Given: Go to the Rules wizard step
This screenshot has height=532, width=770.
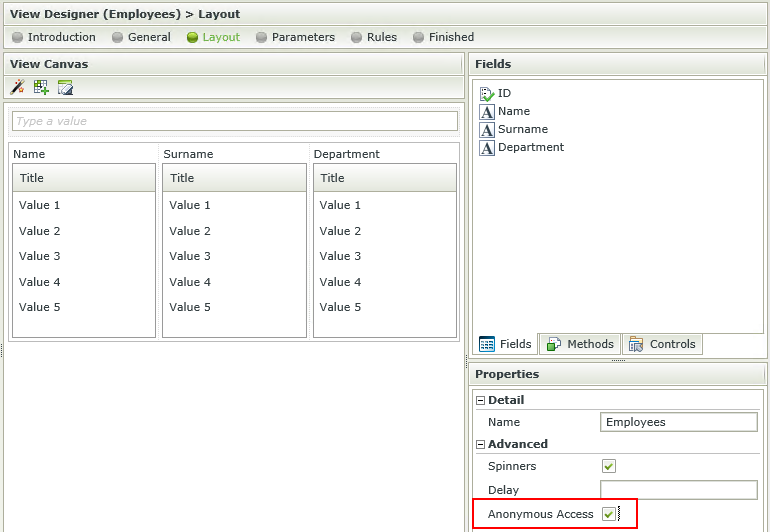Looking at the screenshot, I should (374, 37).
